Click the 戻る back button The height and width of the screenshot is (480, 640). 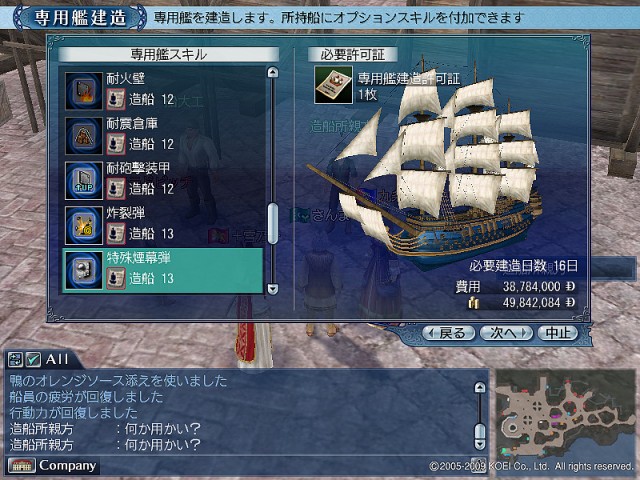(449, 333)
